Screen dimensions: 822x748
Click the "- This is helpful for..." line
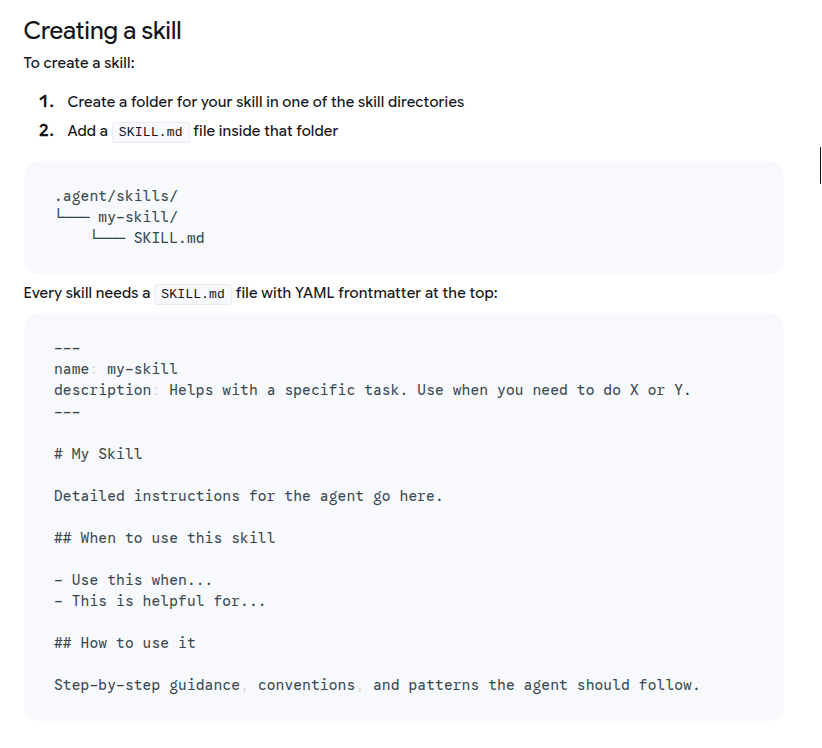click(159, 601)
